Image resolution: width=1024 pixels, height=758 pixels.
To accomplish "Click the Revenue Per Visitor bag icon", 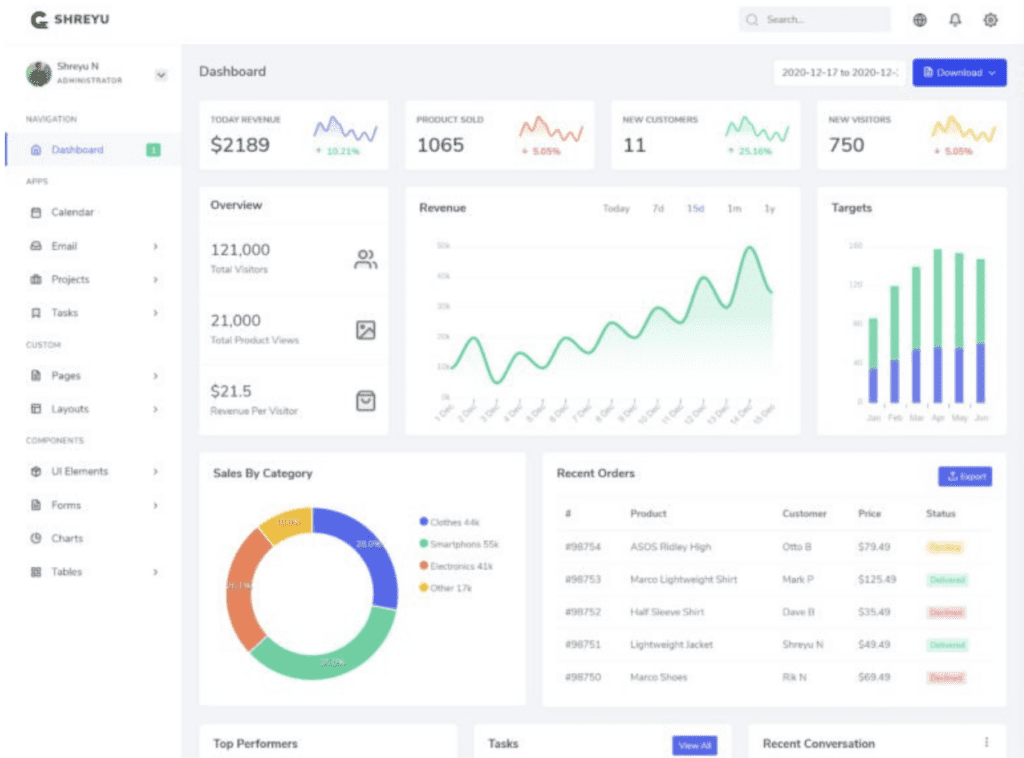I will [x=366, y=400].
